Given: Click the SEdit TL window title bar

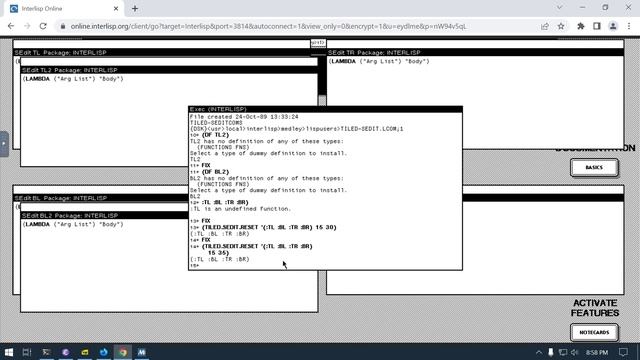Looking at the screenshot, I should 162,52.
